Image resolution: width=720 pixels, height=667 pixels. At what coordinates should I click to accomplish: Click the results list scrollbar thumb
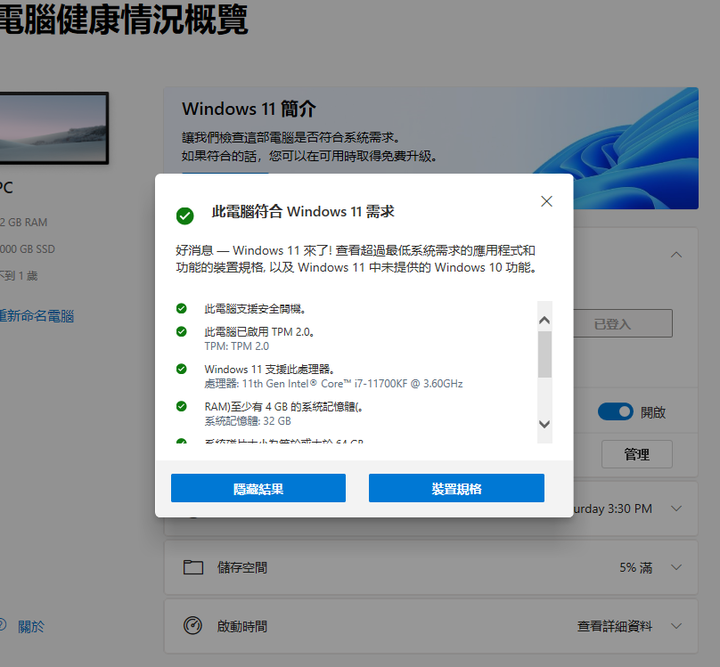pyautogui.click(x=545, y=354)
